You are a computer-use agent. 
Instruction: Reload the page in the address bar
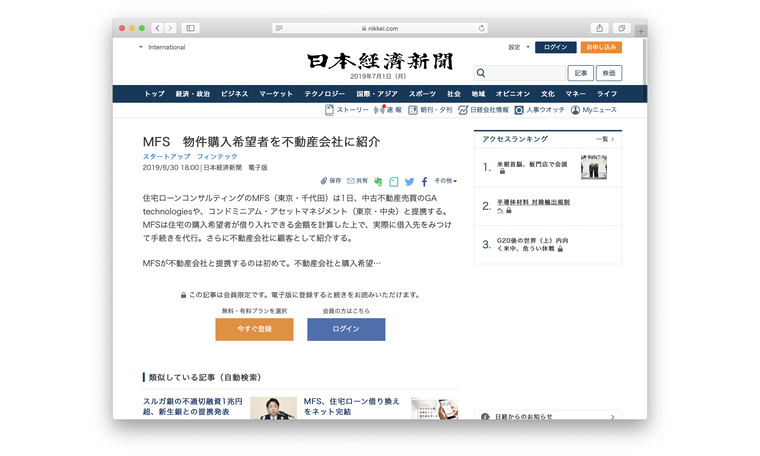click(x=482, y=28)
